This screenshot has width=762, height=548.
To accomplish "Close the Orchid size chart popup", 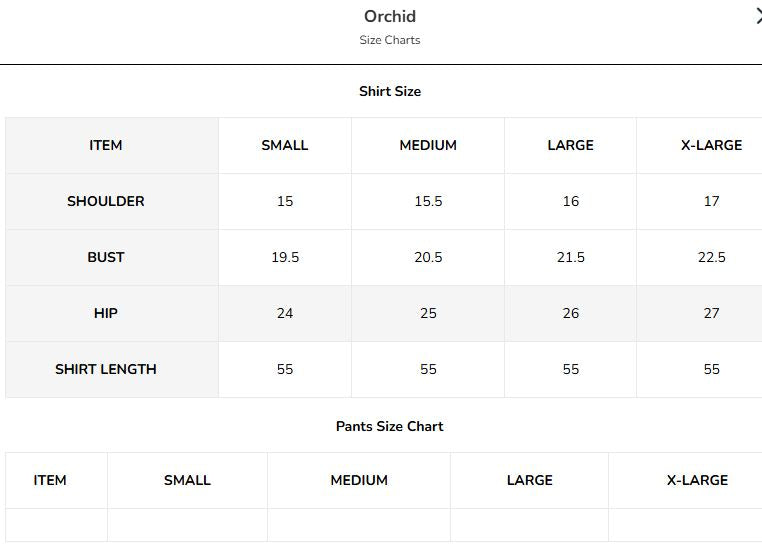I will coord(759,17).
